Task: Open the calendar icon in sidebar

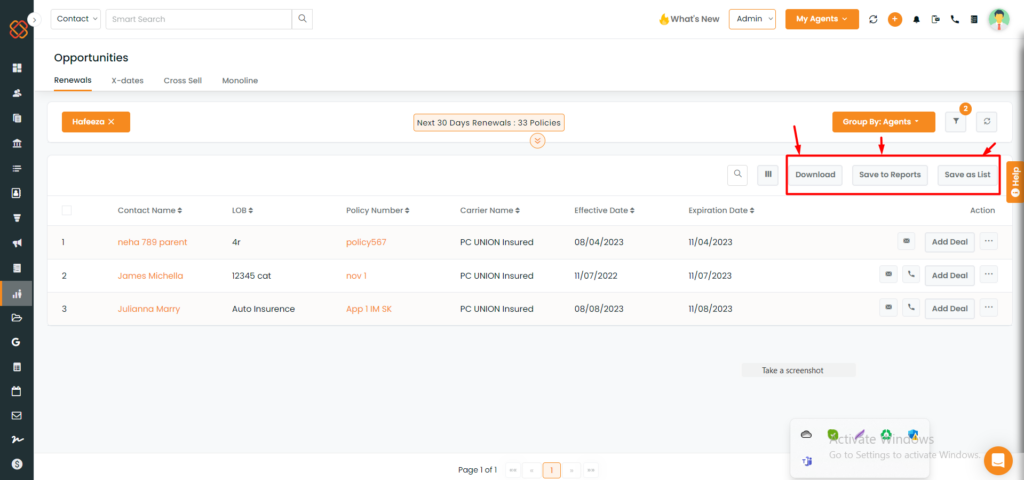Action: (17, 391)
